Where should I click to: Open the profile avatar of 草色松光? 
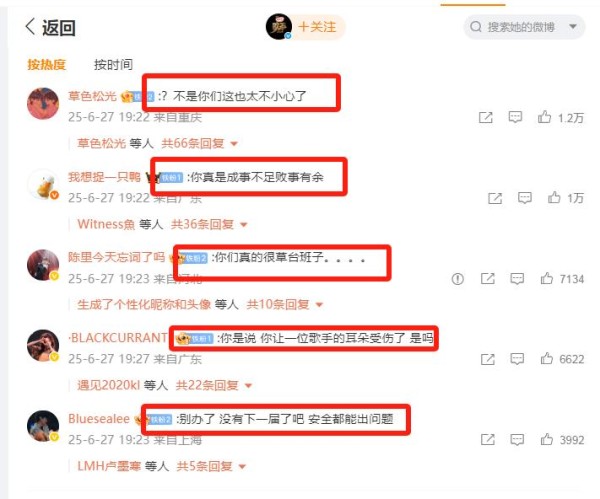click(43, 103)
